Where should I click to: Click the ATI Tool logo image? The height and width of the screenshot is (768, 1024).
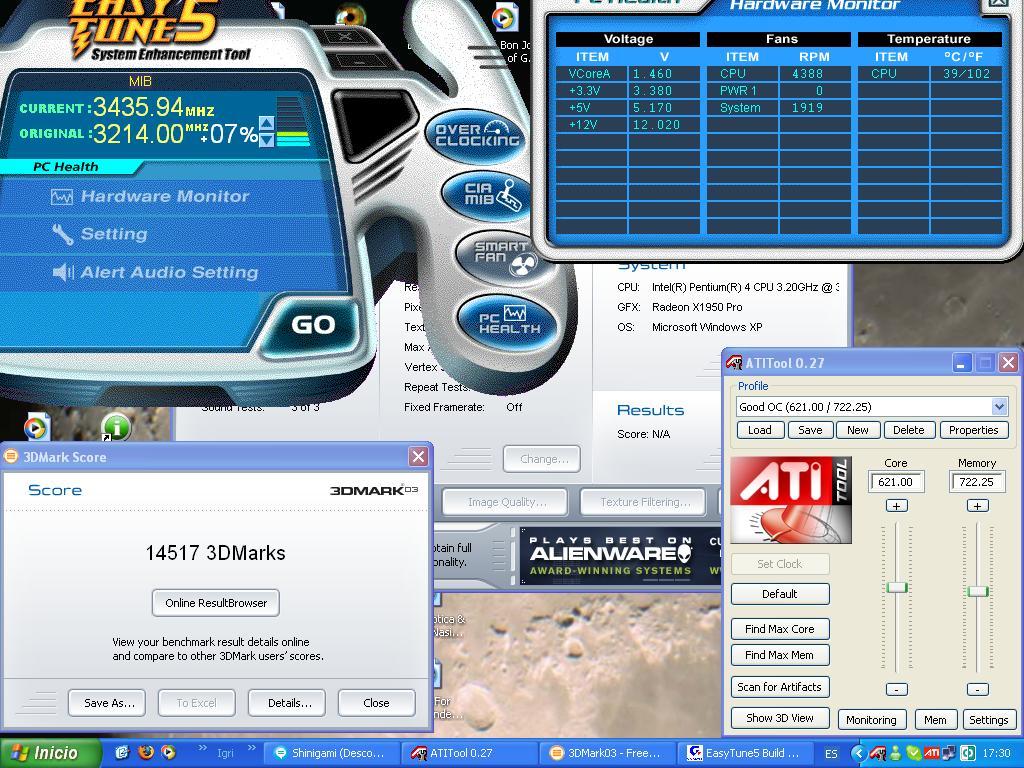click(x=791, y=500)
